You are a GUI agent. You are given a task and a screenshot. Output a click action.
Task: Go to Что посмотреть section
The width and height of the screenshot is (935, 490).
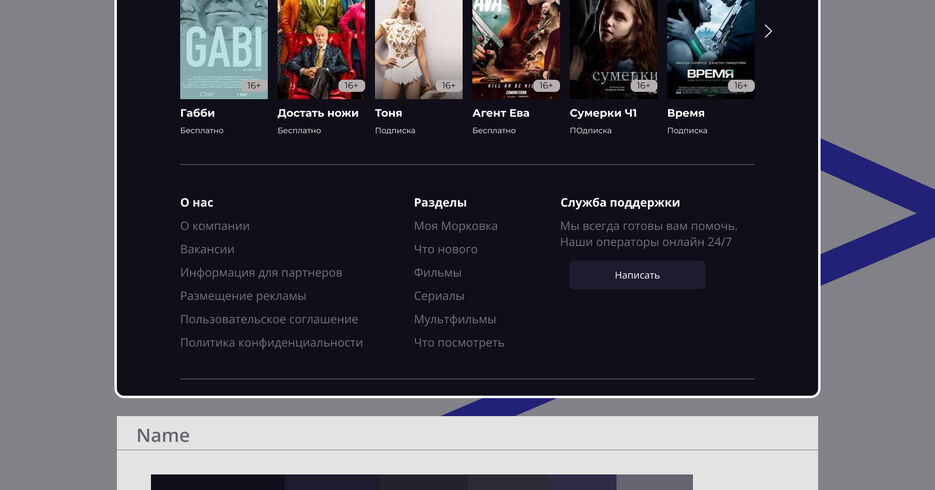(x=459, y=342)
